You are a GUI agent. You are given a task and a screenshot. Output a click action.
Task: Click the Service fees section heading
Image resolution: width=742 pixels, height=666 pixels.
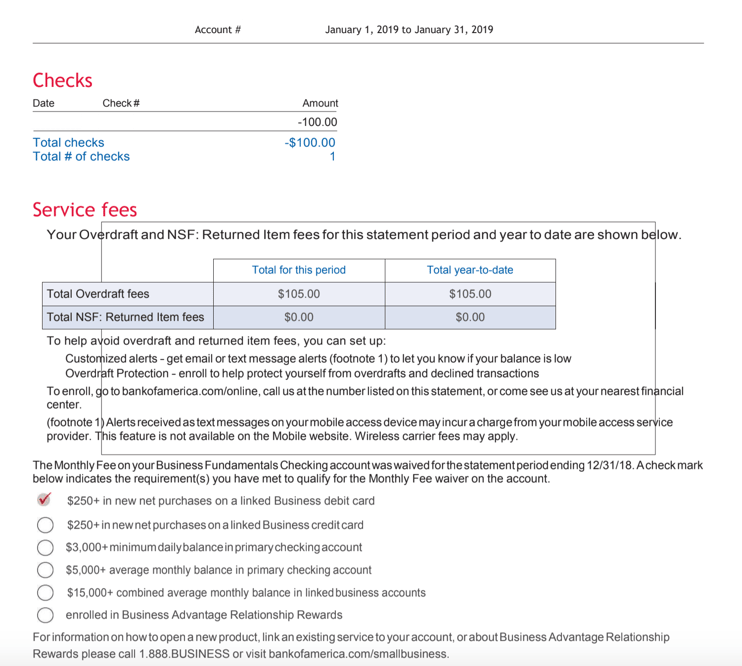(x=85, y=210)
